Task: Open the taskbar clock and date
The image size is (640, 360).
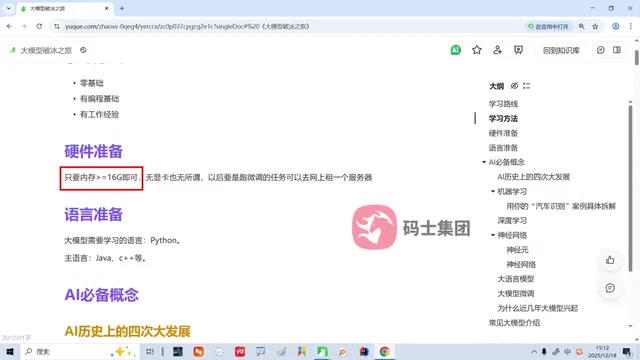Action: pyautogui.click(x=602, y=351)
